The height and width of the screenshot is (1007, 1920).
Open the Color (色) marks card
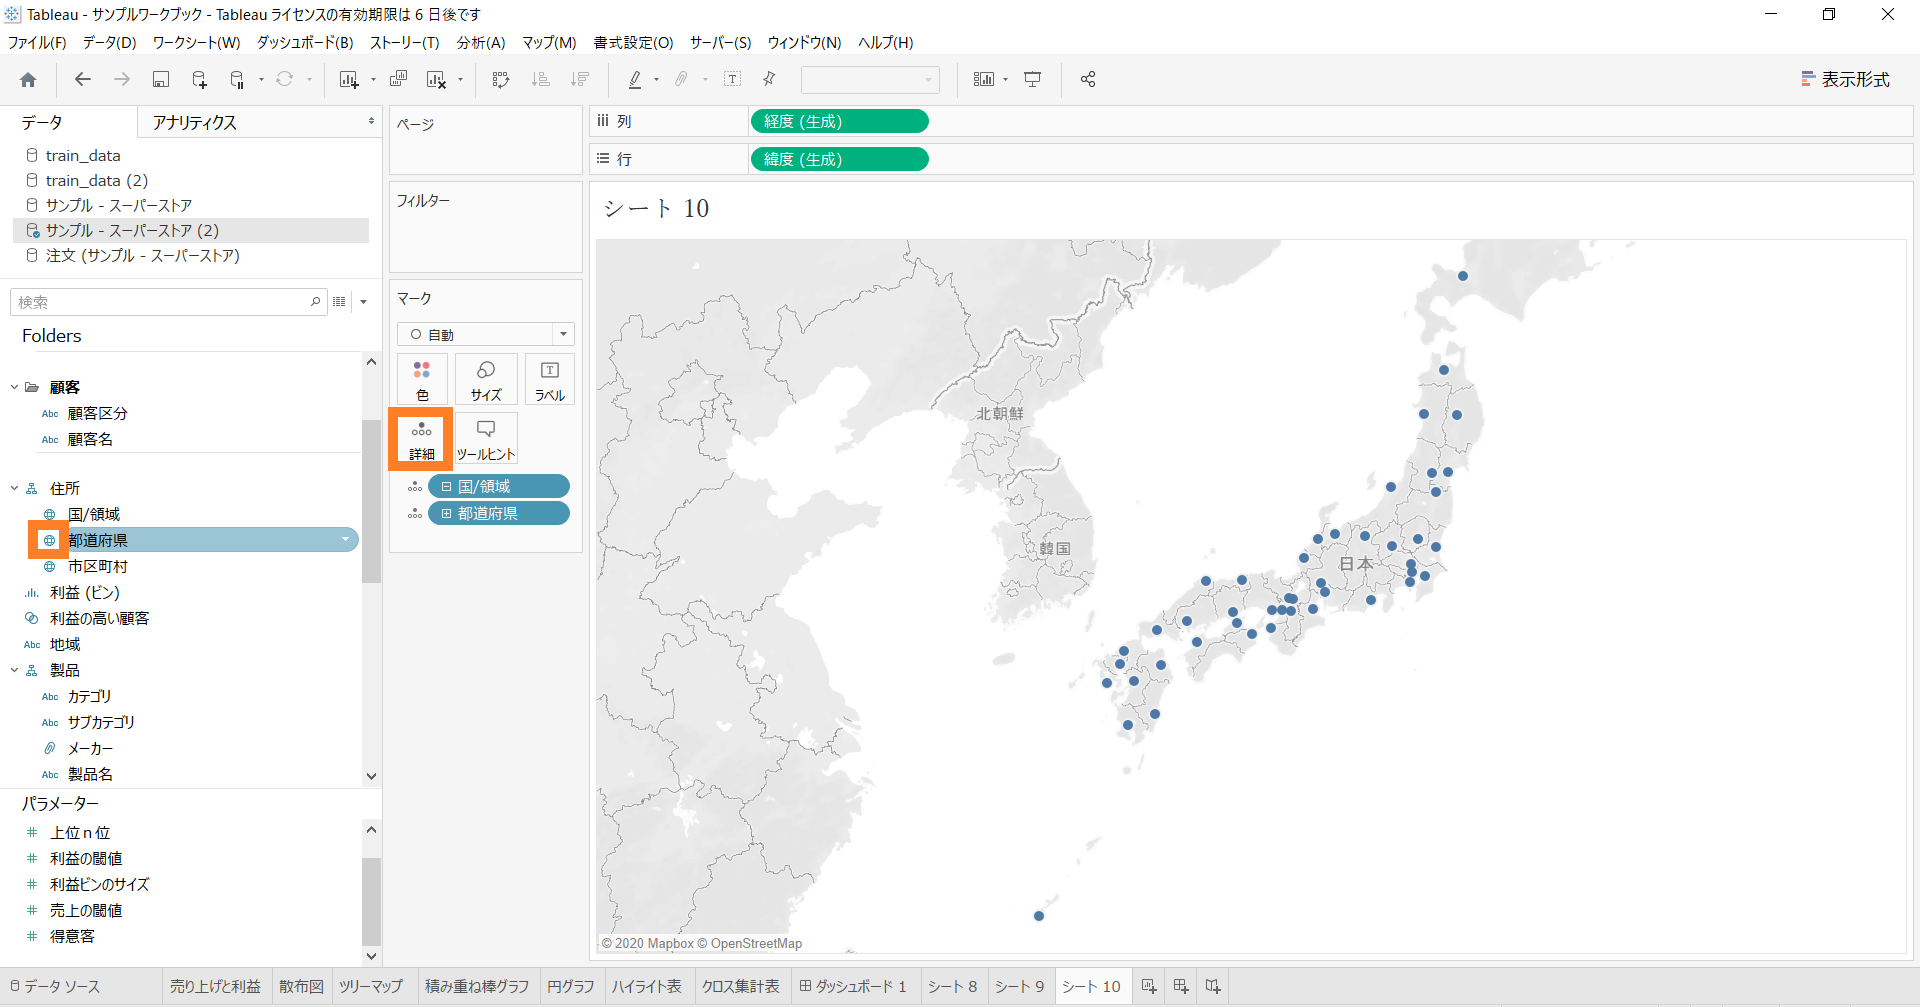tap(422, 380)
